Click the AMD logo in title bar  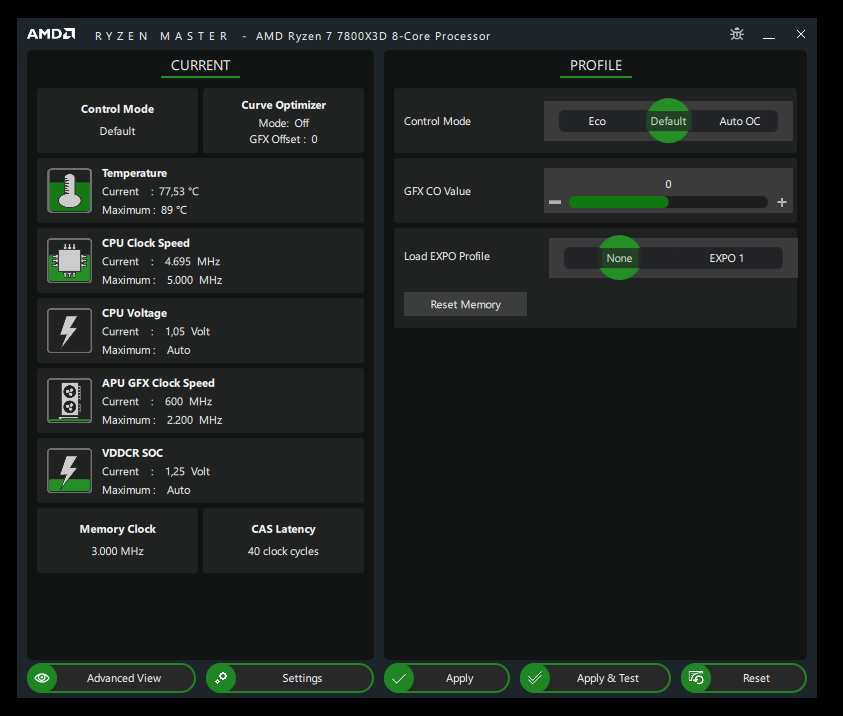(x=51, y=35)
